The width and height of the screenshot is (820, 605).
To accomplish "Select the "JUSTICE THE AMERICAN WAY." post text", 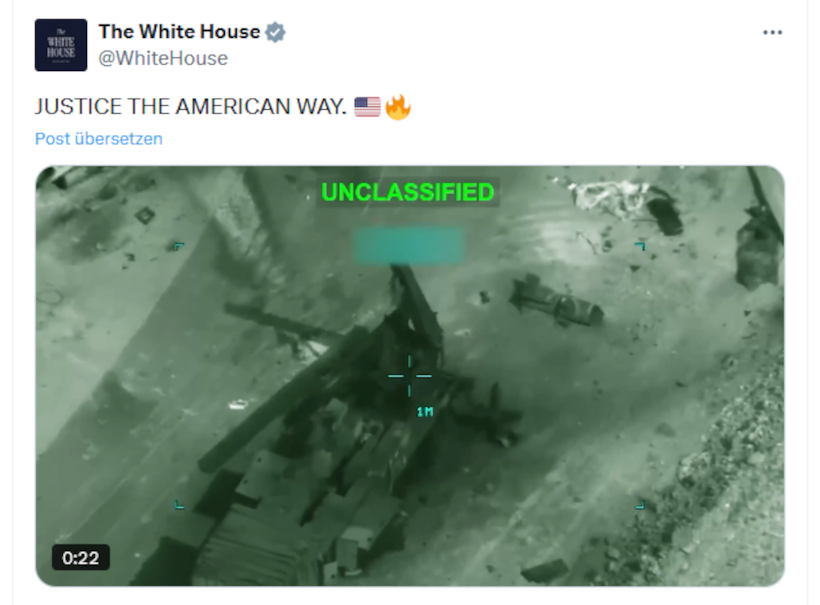I will [190, 107].
